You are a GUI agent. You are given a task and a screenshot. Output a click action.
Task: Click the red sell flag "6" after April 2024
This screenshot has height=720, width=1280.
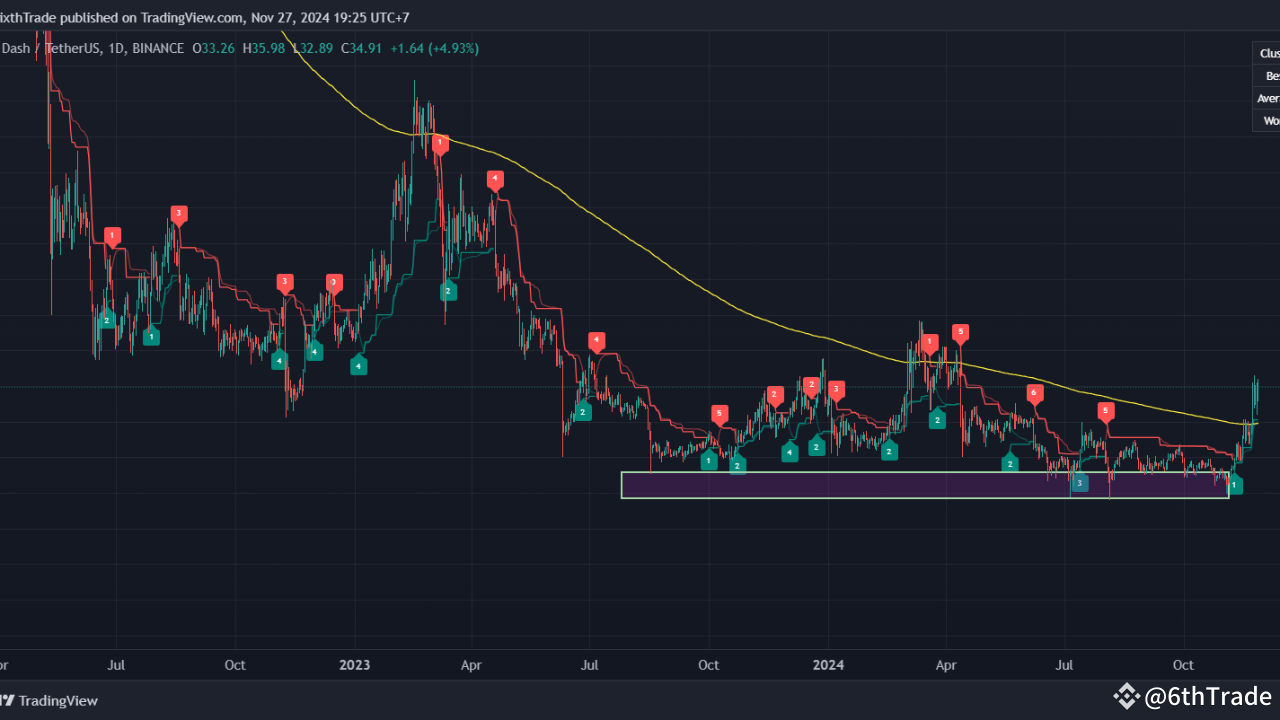pos(1035,393)
